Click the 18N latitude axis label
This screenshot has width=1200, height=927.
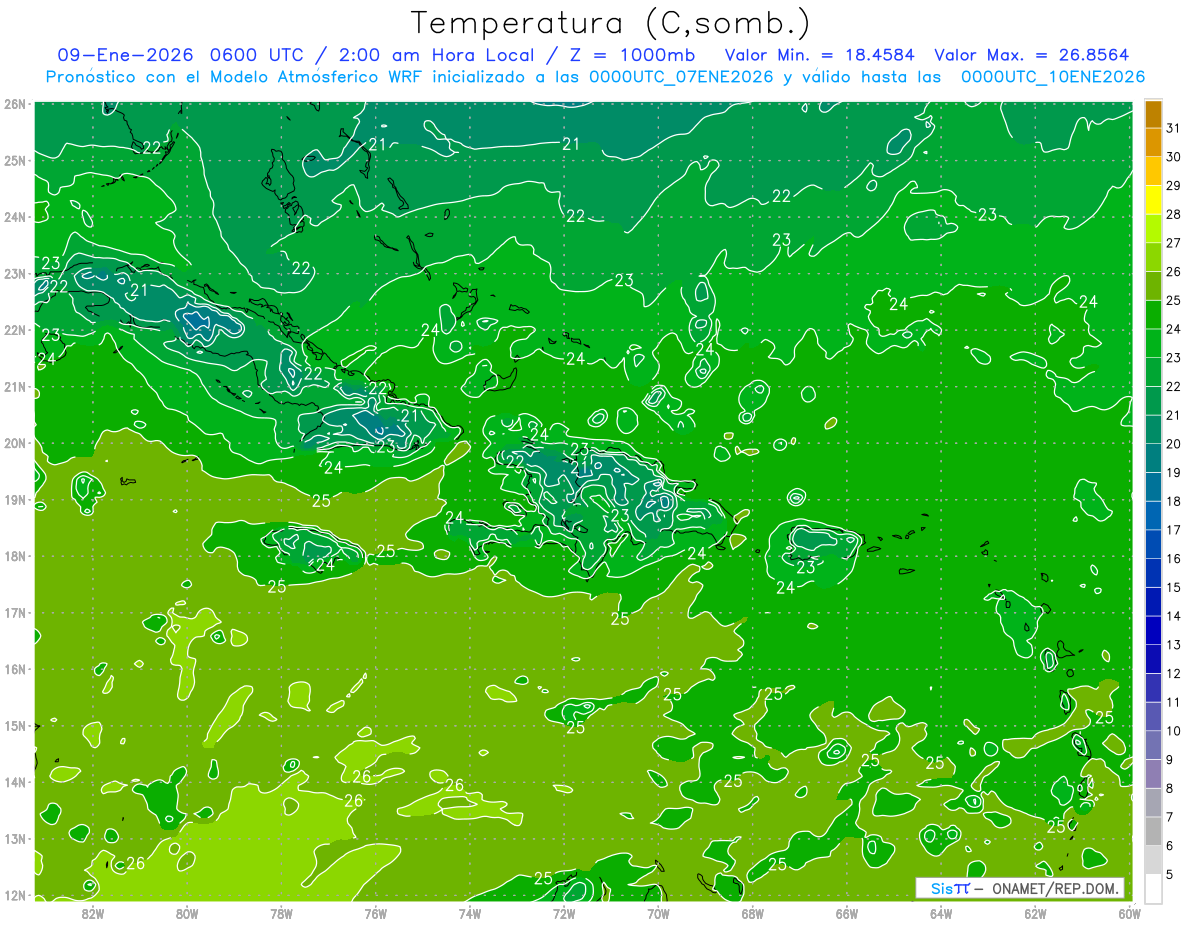pyautogui.click(x=15, y=556)
